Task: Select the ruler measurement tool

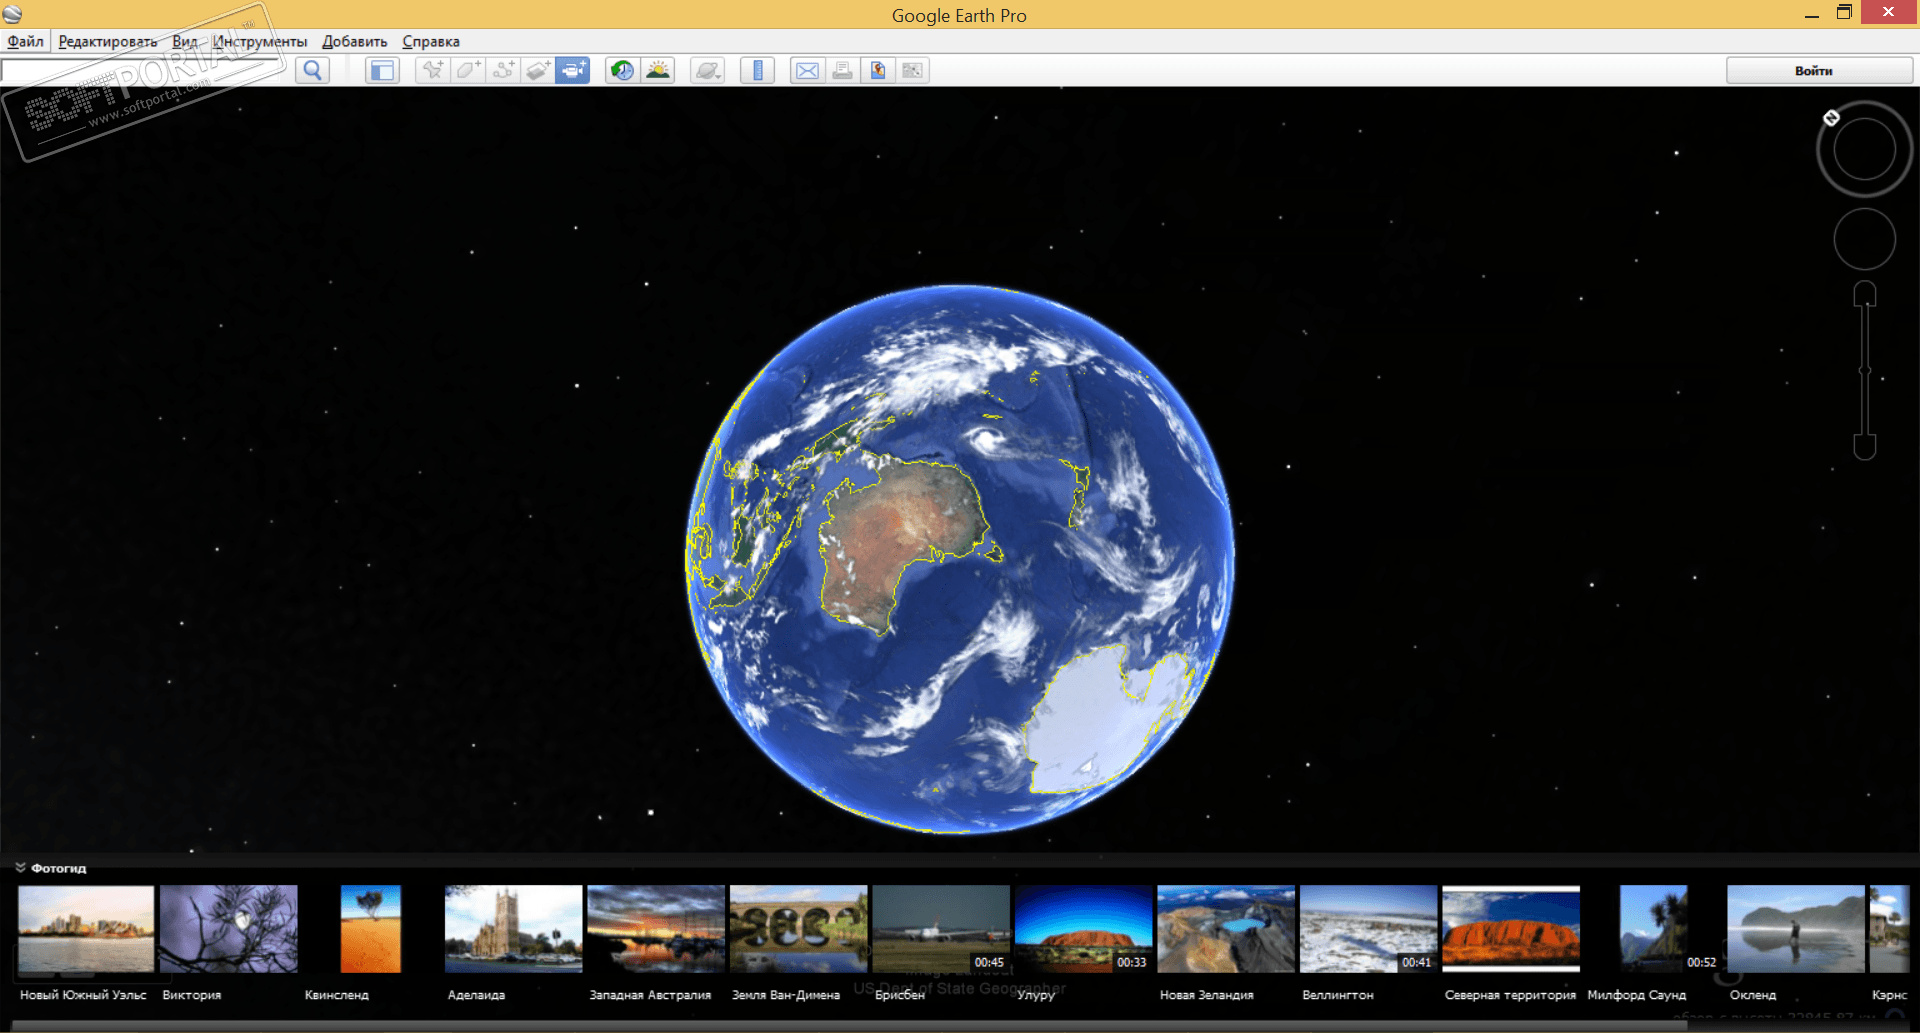Action: pyautogui.click(x=757, y=70)
